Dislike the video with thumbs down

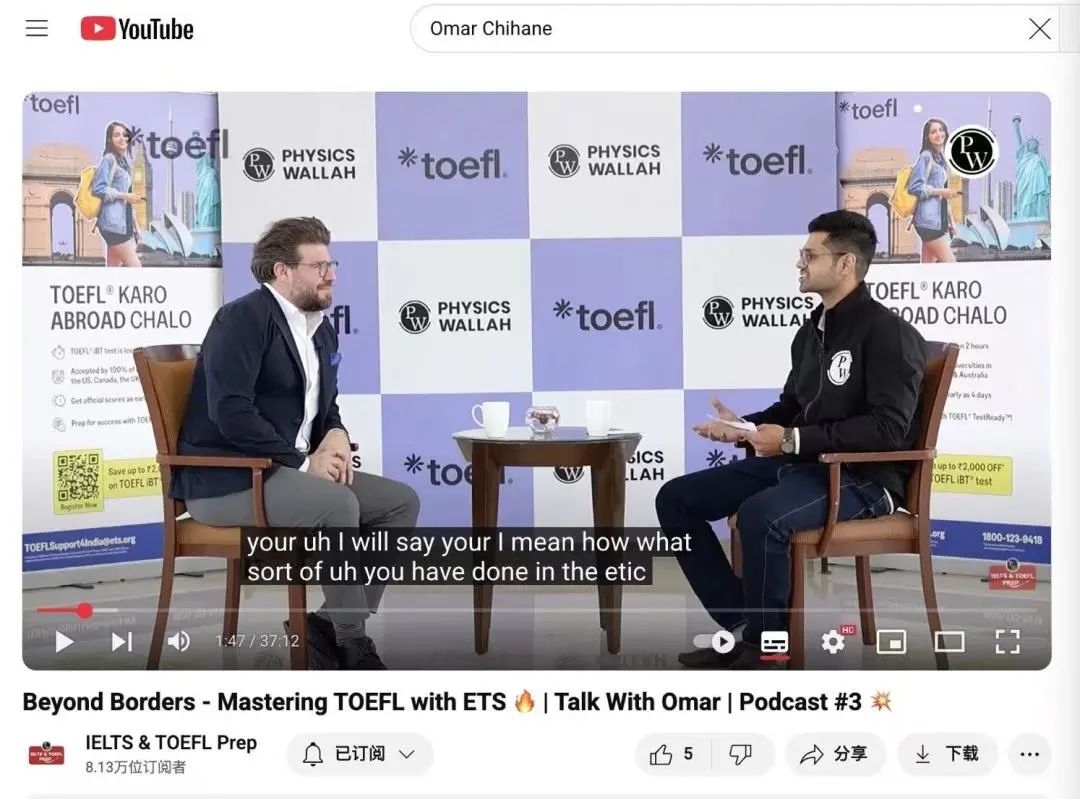coord(741,754)
